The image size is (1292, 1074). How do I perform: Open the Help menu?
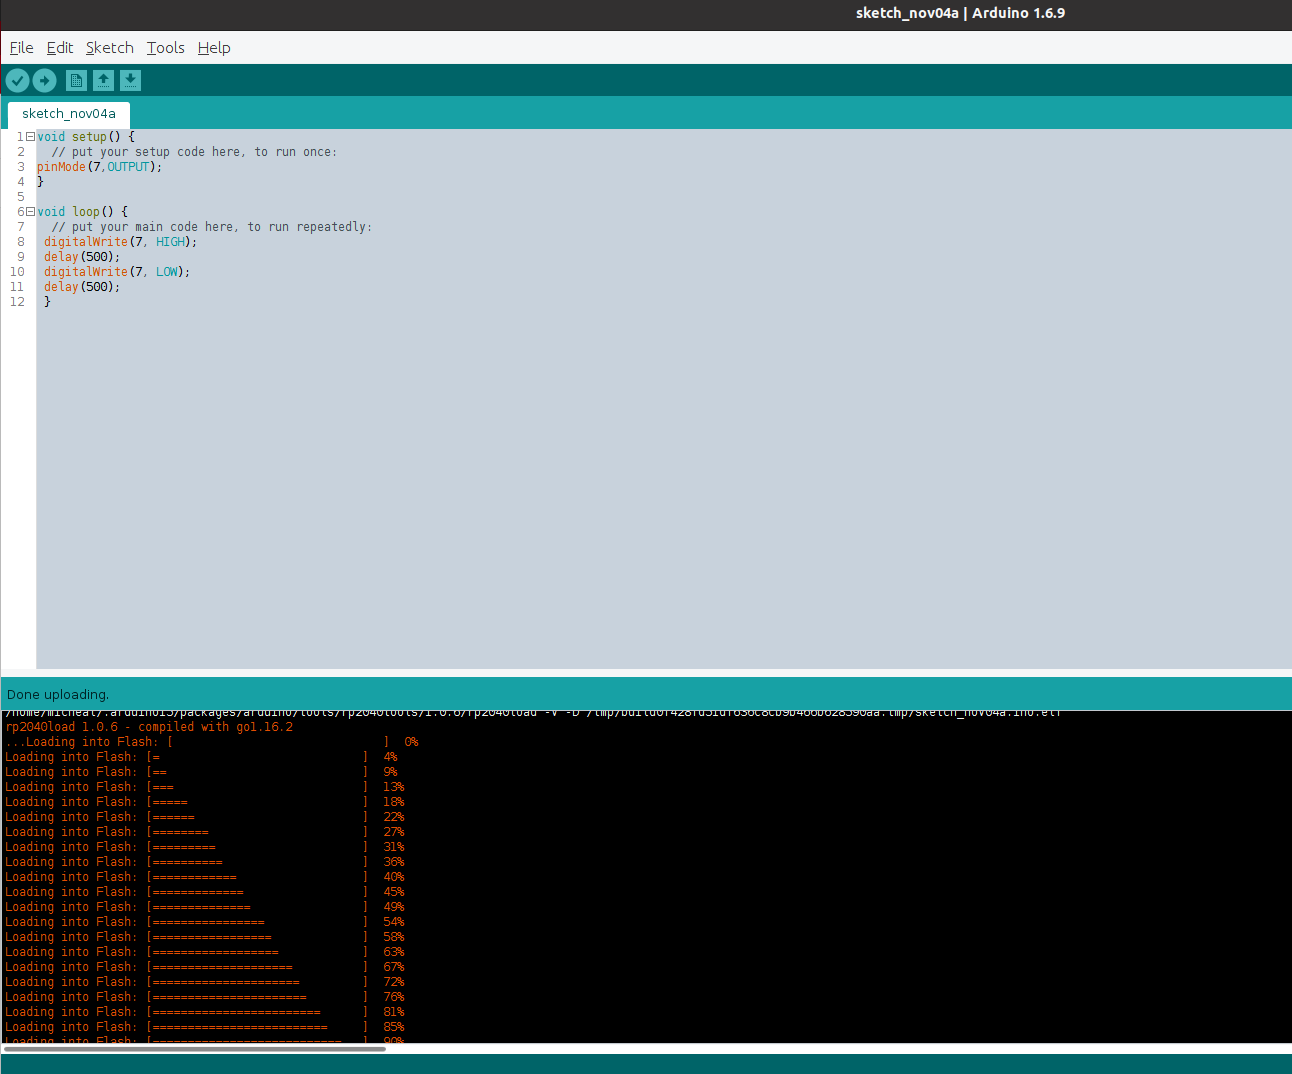coord(213,47)
